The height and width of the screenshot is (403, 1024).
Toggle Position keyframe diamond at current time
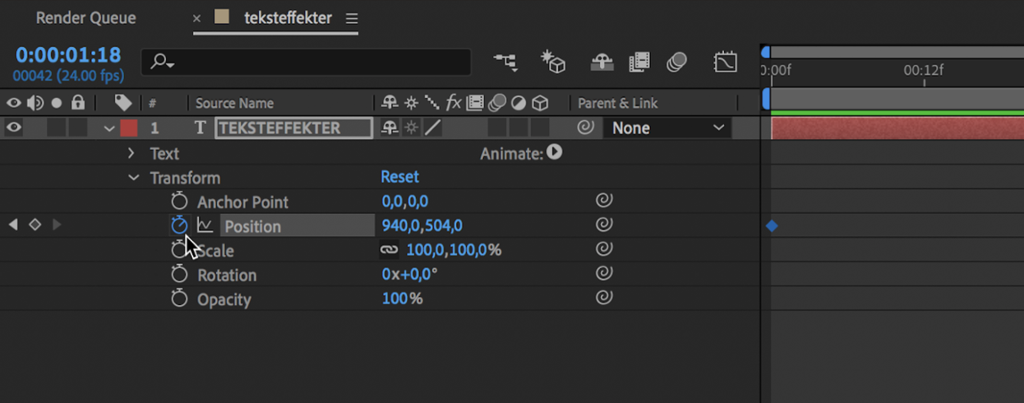click(x=35, y=225)
